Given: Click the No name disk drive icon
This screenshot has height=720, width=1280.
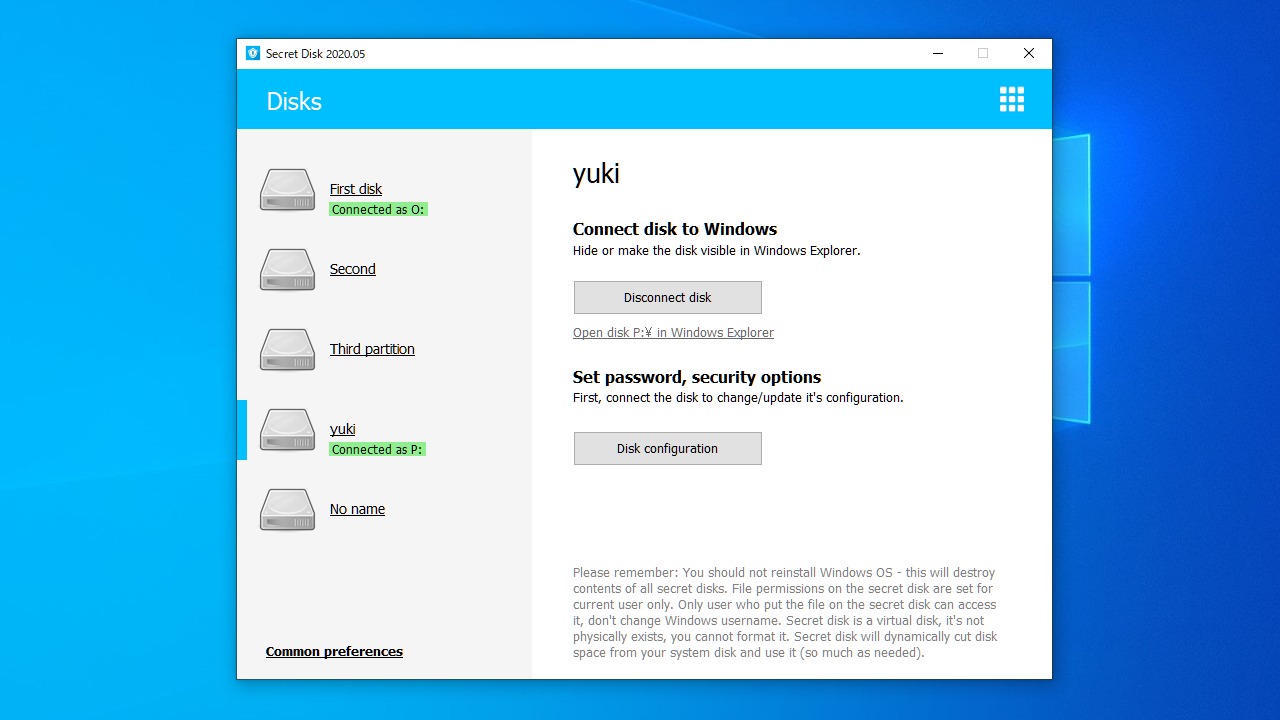Looking at the screenshot, I should pos(287,510).
